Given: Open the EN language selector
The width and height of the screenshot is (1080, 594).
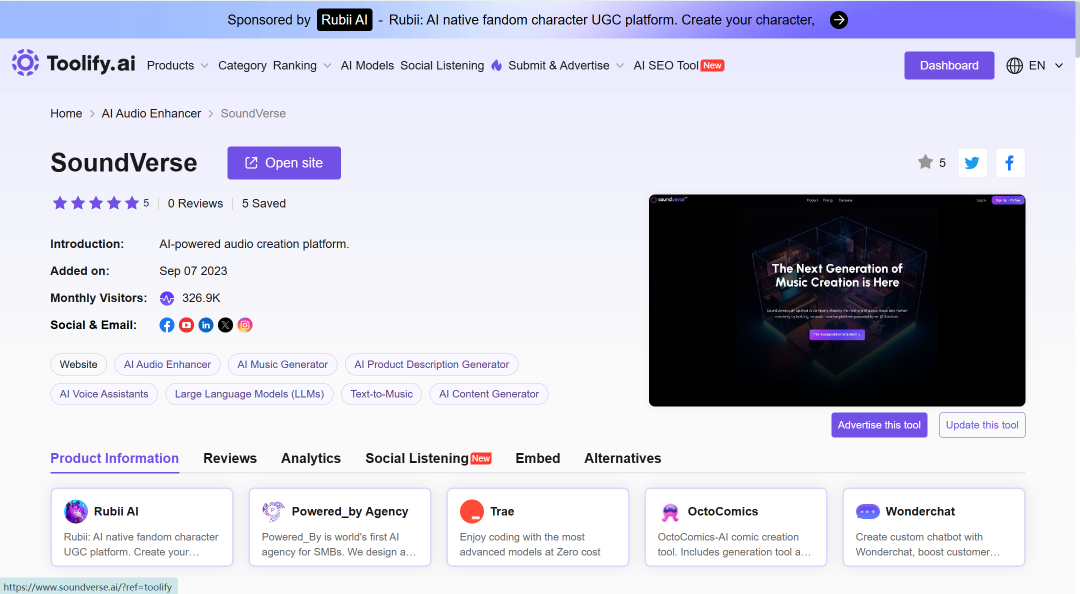Looking at the screenshot, I should tap(1035, 65).
